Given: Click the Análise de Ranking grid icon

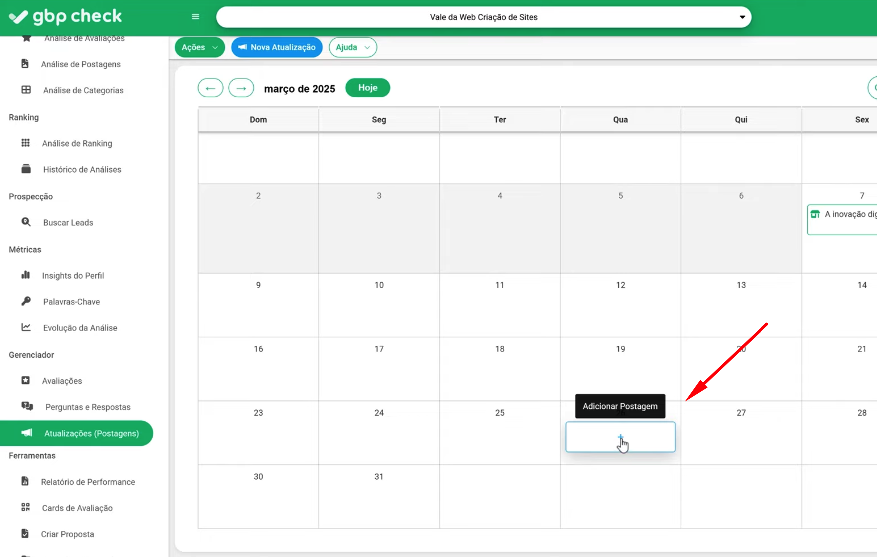Looking at the screenshot, I should [x=25, y=143].
